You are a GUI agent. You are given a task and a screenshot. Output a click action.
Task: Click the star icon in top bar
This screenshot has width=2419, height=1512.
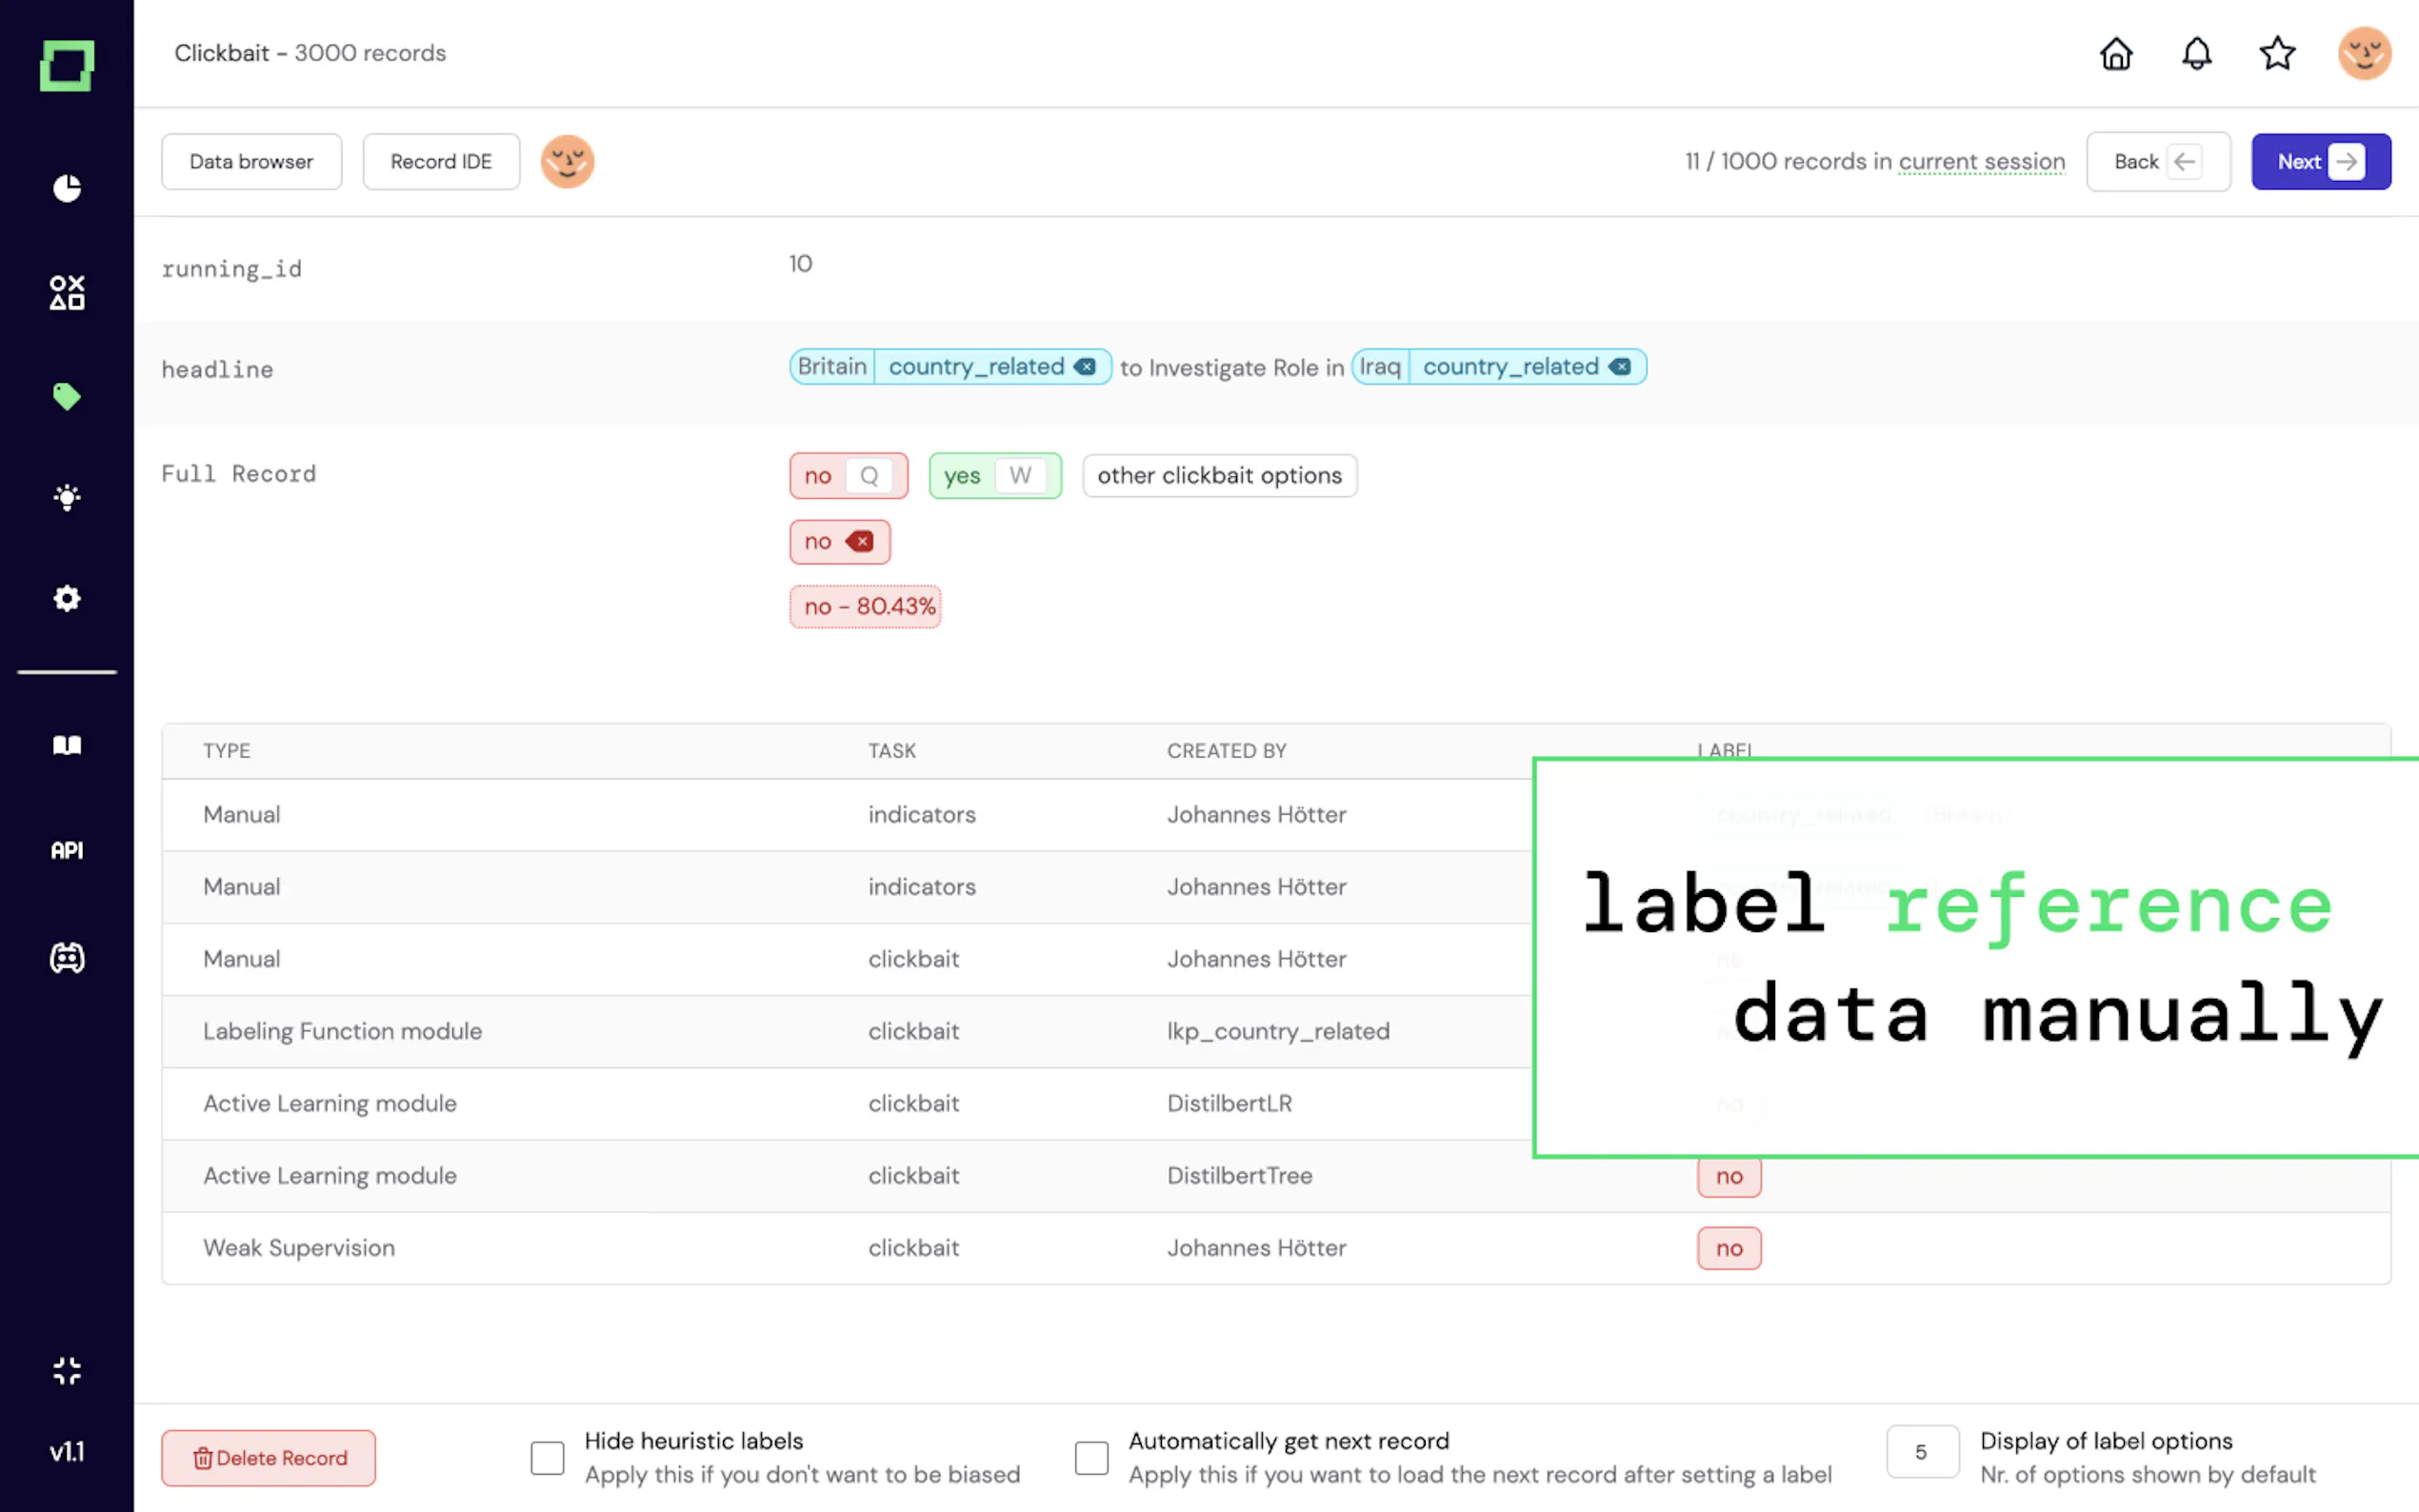(2277, 53)
